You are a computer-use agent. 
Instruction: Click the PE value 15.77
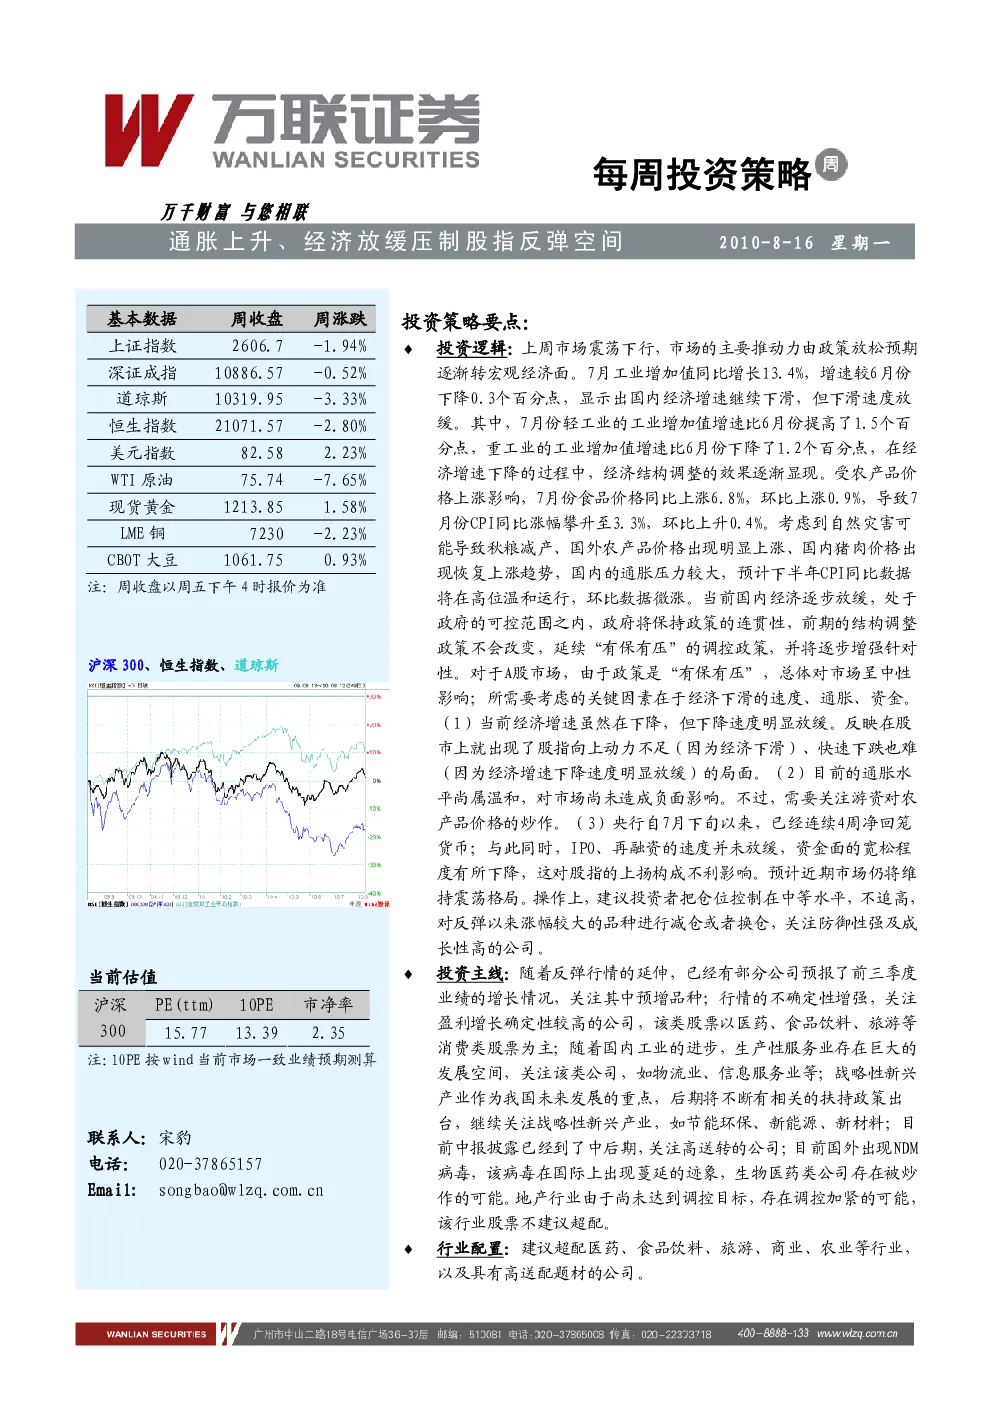pos(186,1033)
